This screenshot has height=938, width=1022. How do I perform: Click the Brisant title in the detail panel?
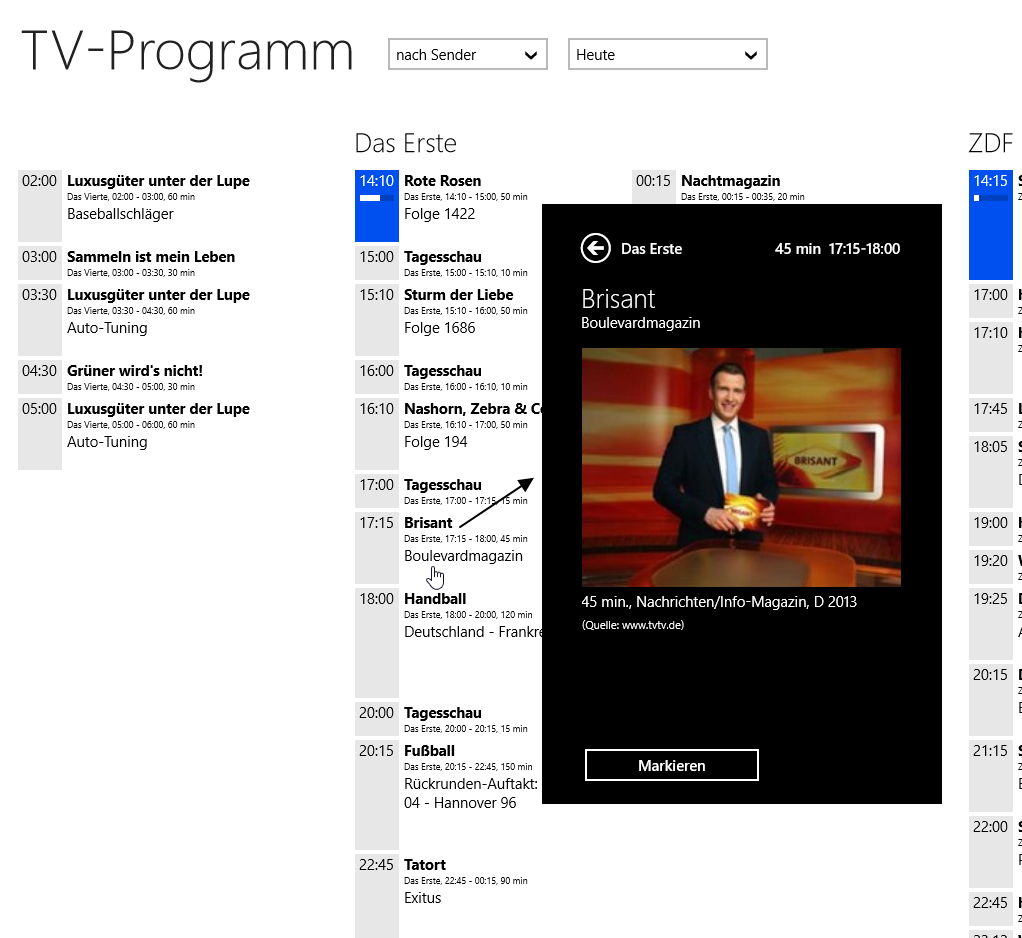coord(618,299)
